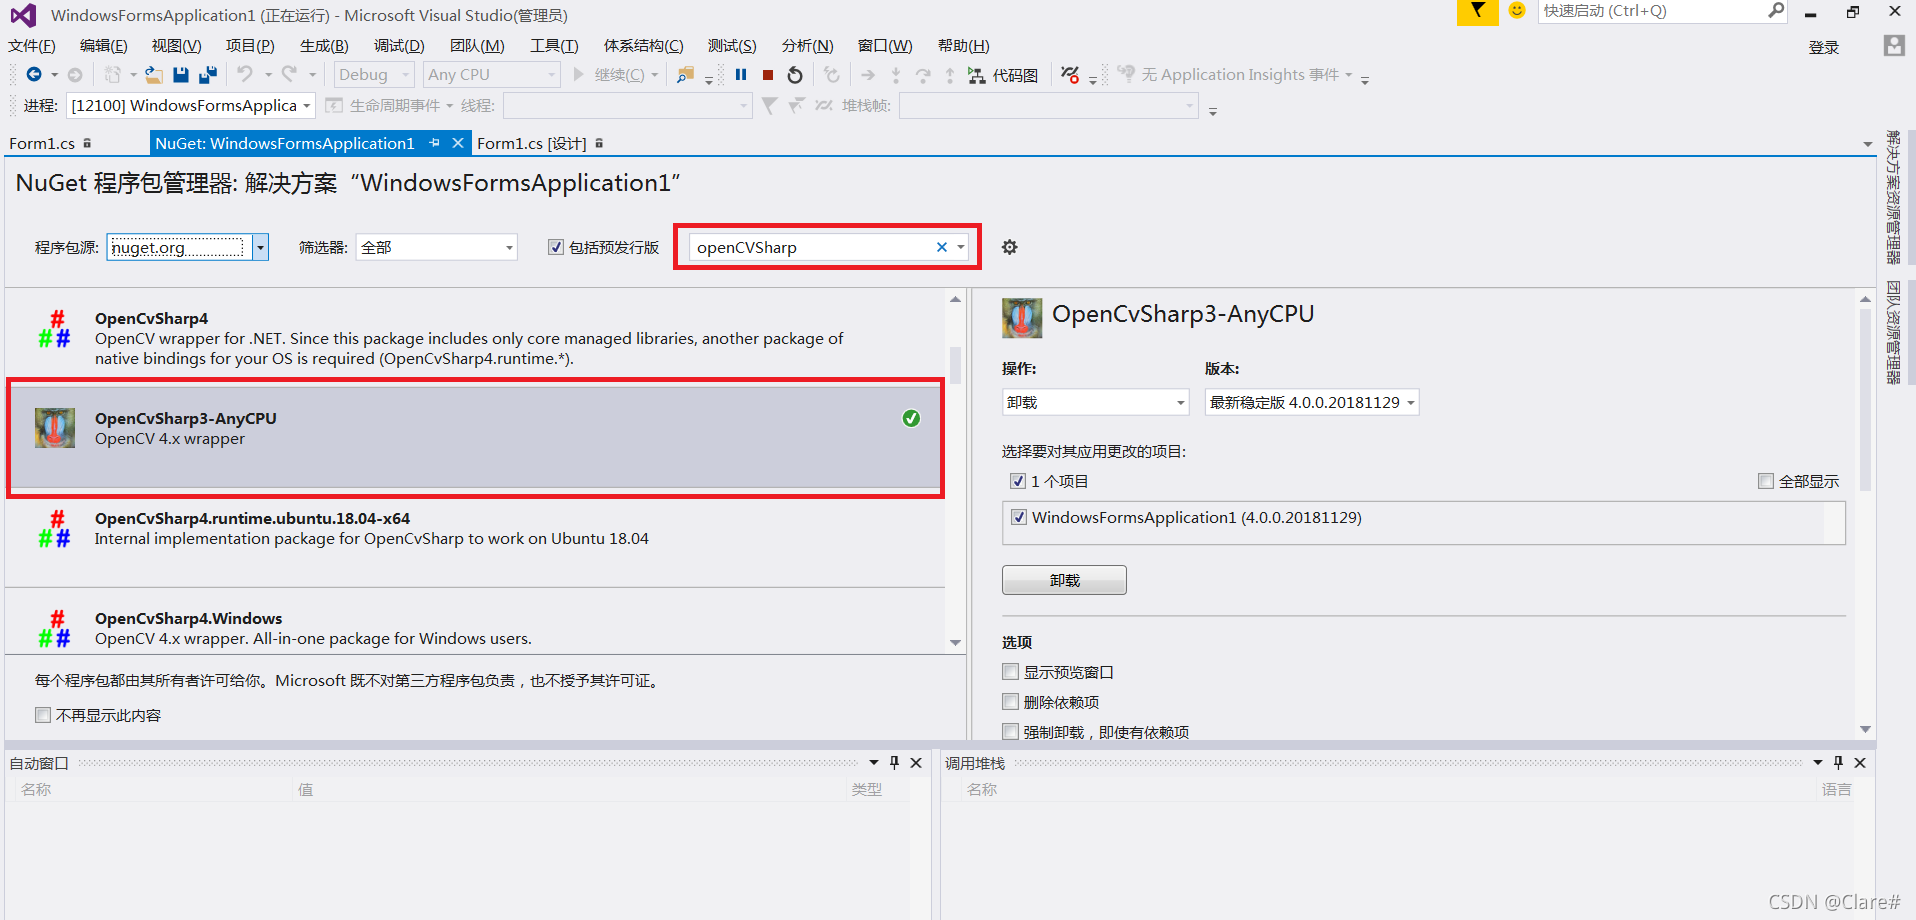Open the 调试(D) menu
The height and width of the screenshot is (920, 1916).
click(399, 46)
